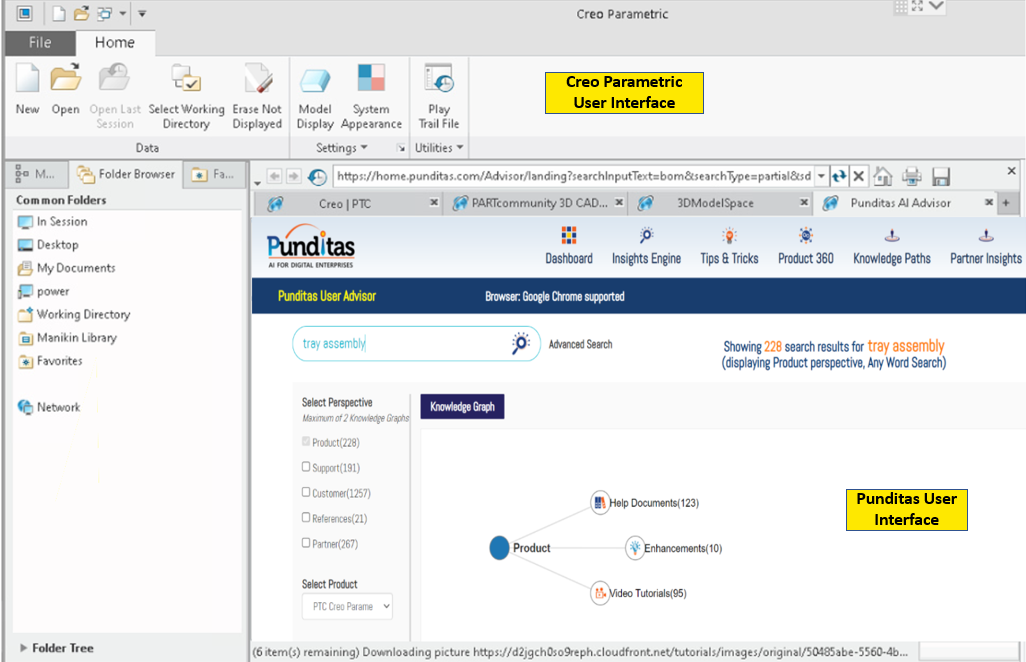Enable the Support(191) perspective checkbox
The width and height of the screenshot is (1026, 662).
coord(306,466)
